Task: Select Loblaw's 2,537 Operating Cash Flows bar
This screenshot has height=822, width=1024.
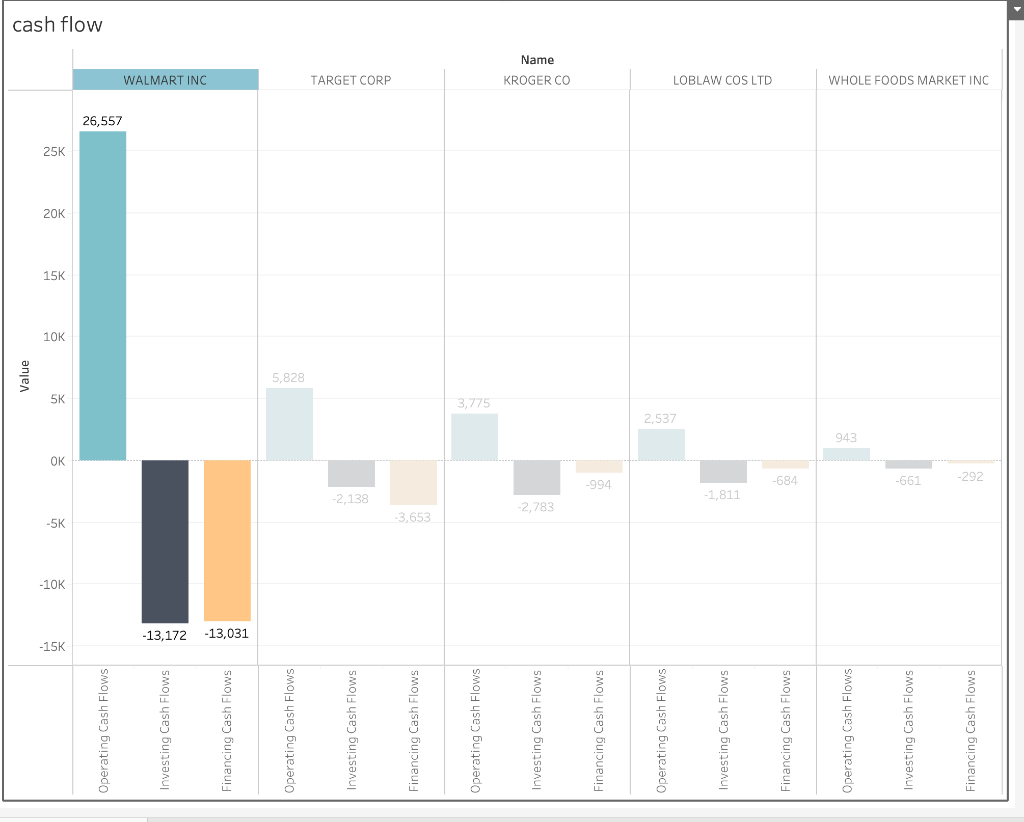Action: pos(660,442)
